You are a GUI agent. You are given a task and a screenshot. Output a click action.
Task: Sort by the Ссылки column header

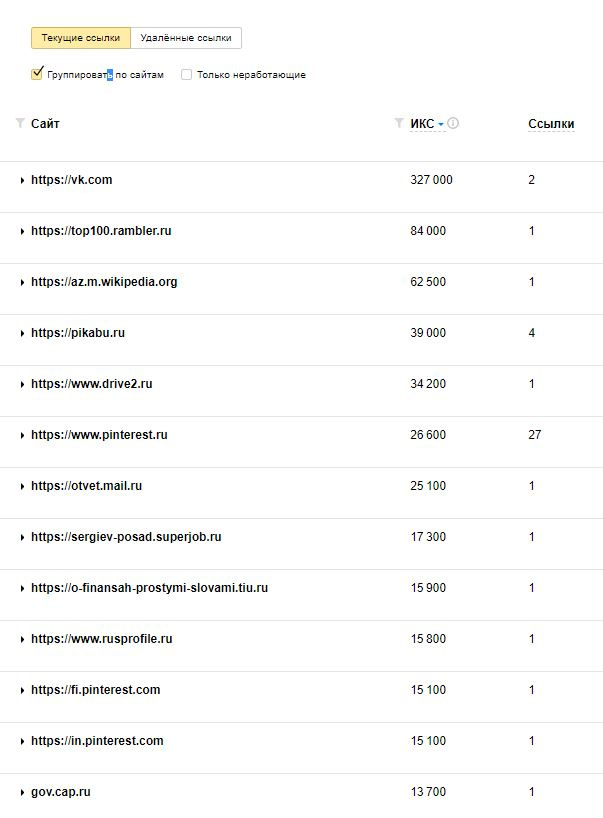point(551,124)
